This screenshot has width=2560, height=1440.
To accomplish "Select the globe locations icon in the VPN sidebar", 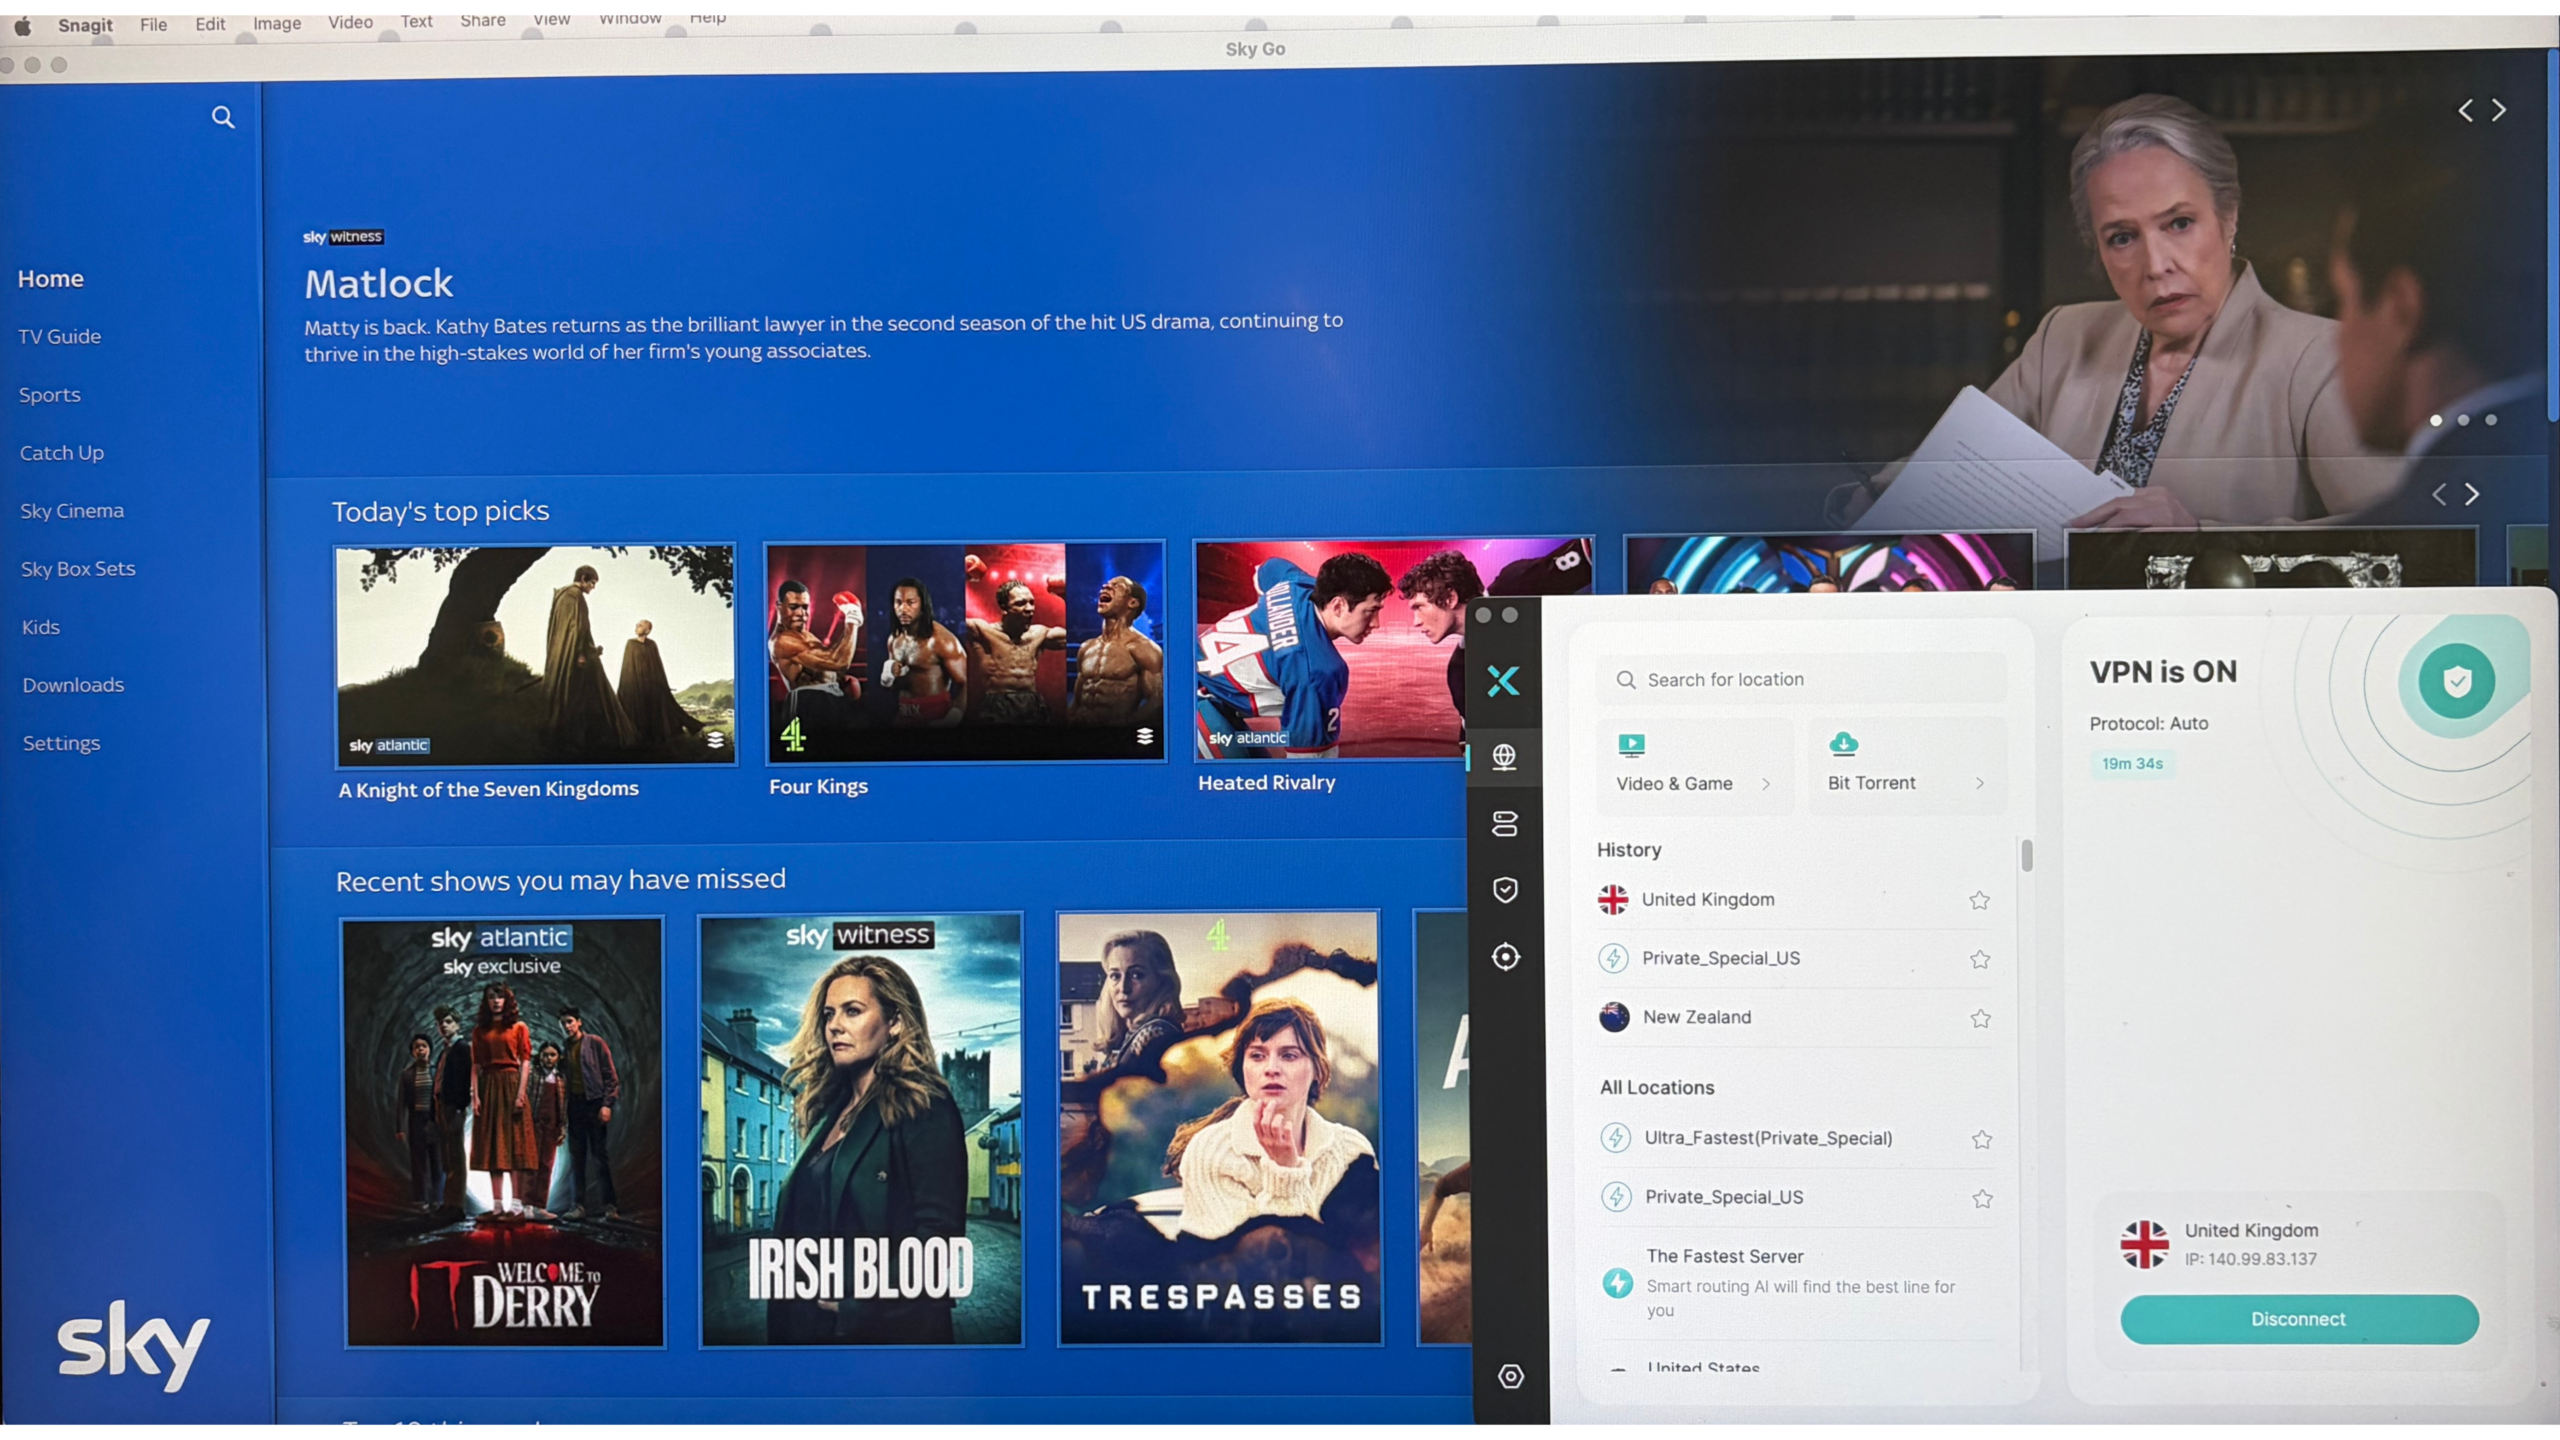I will [1505, 757].
